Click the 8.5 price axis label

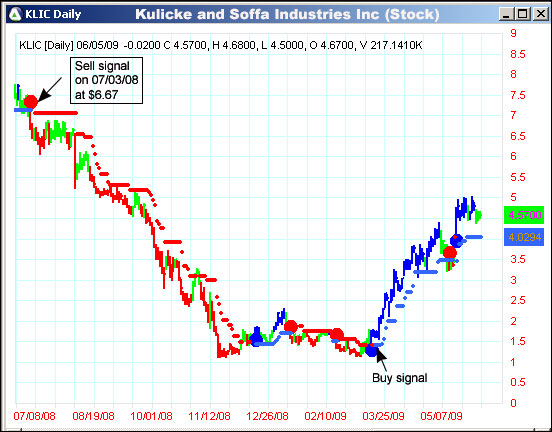click(x=517, y=54)
